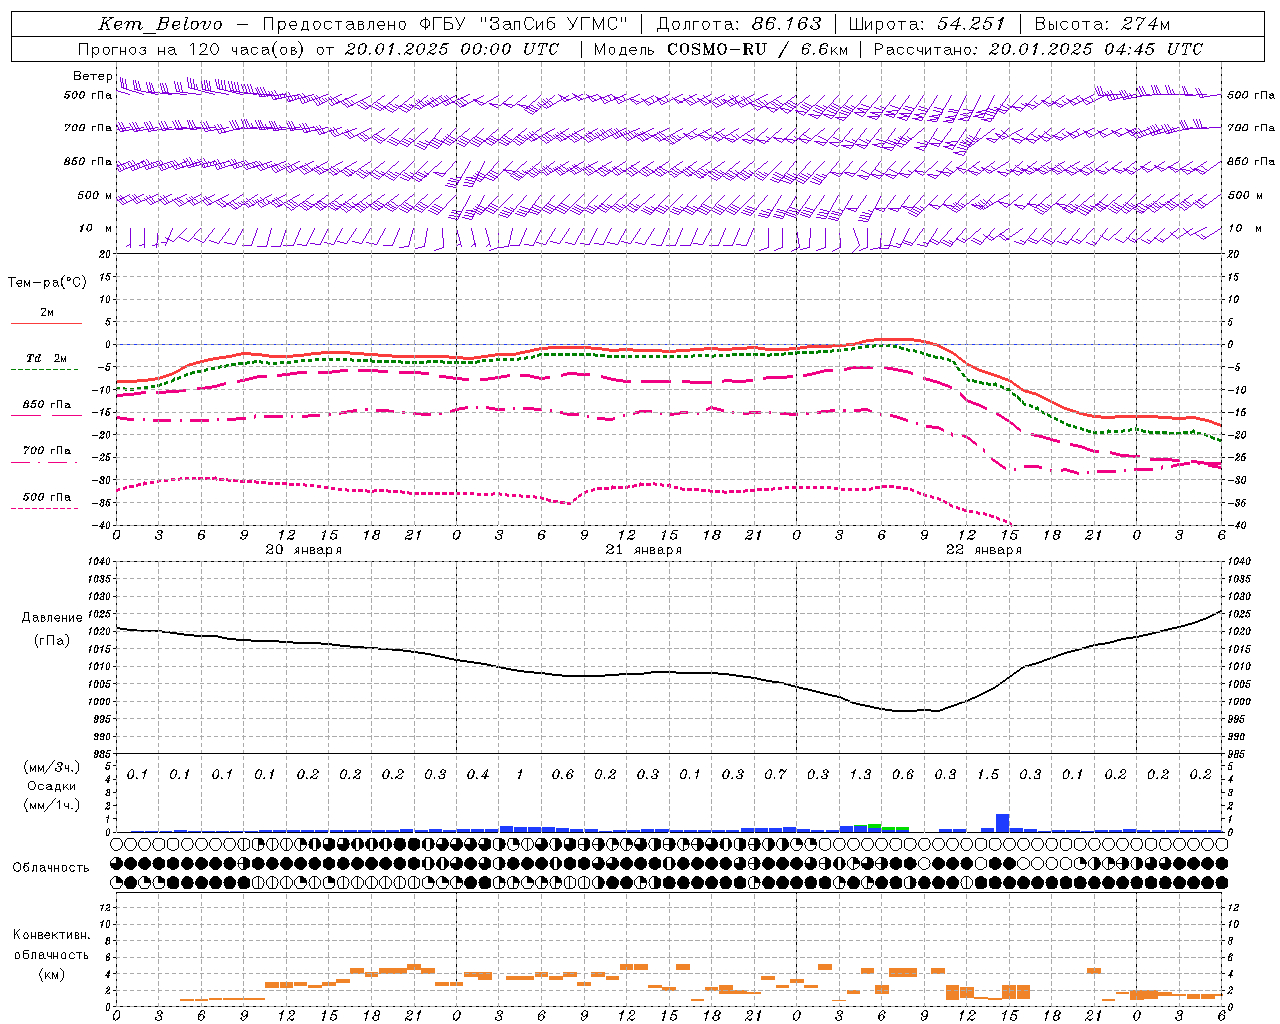This screenshot has width=1280, height=1024.
Task: Click the '2м' temperature legend entry
Action: [x=47, y=313]
